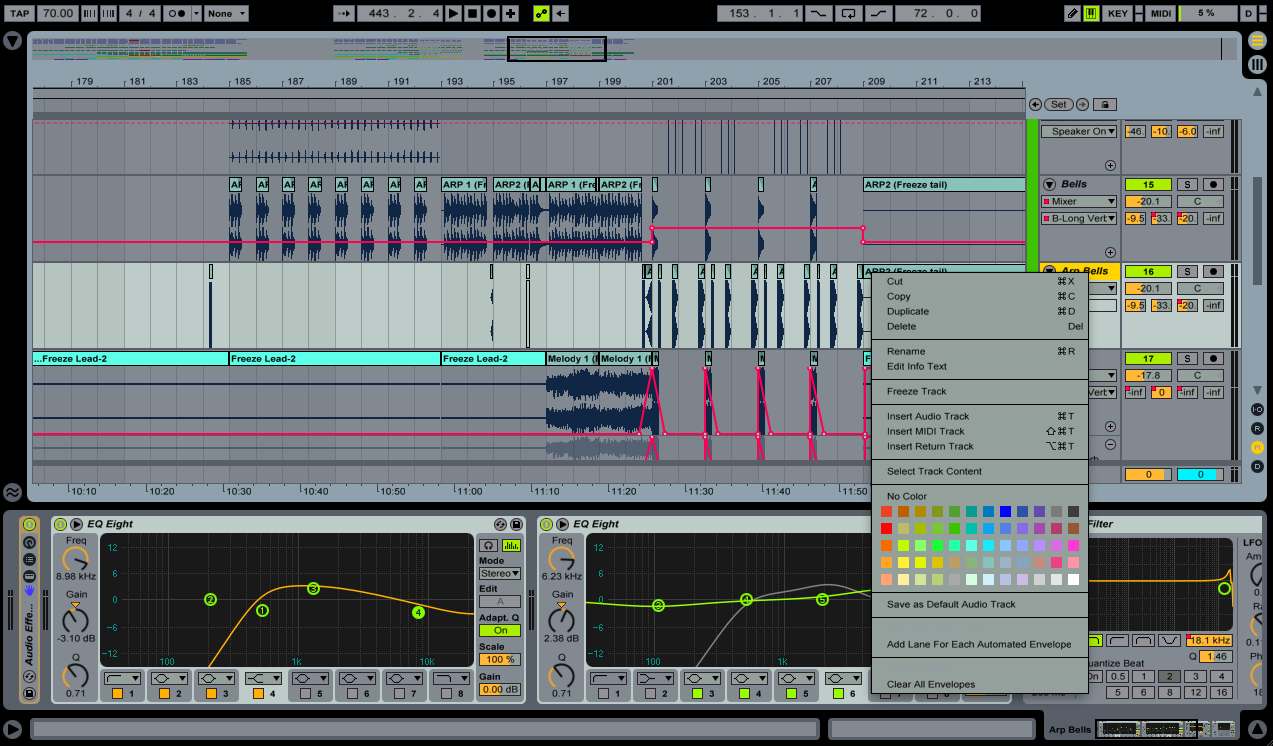Click first EQ Eight Freq knob
Screen dimensions: 1273x746
point(76,559)
